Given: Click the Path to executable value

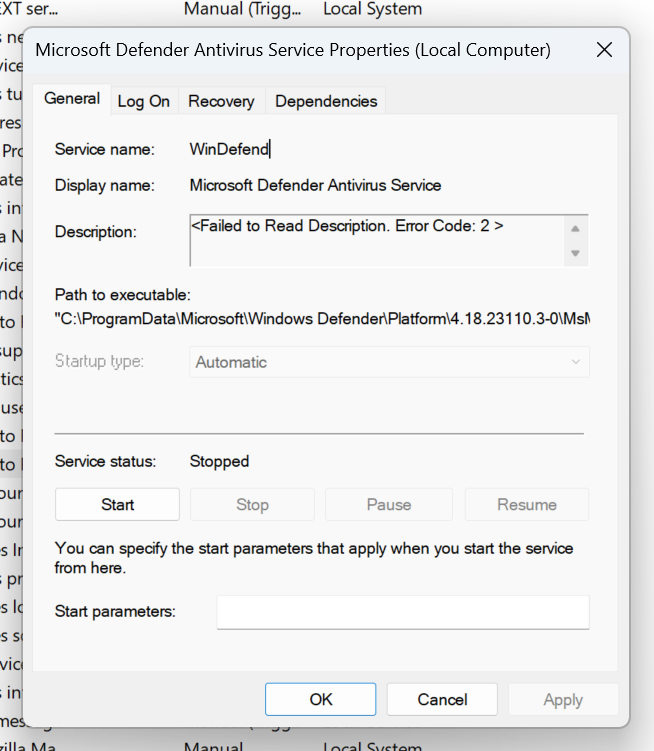Looking at the screenshot, I should click(322, 319).
